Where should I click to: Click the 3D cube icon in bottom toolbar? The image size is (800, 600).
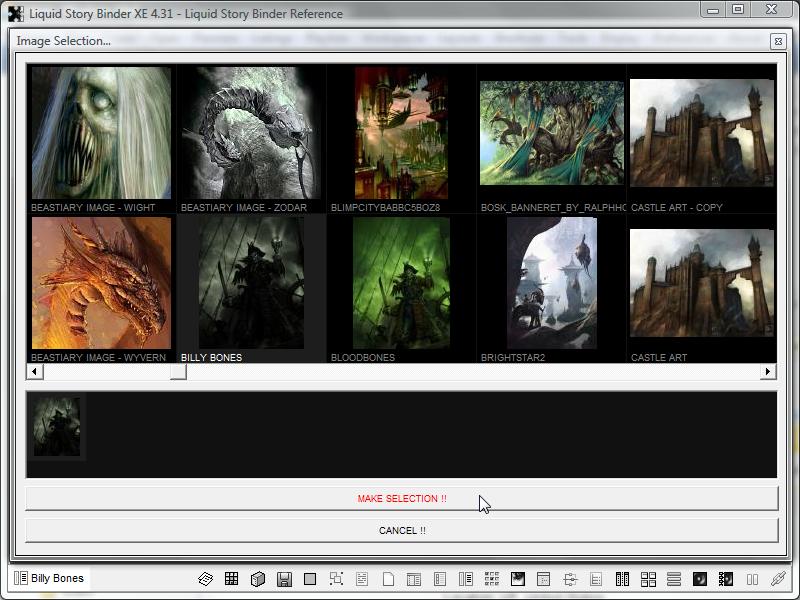258,579
